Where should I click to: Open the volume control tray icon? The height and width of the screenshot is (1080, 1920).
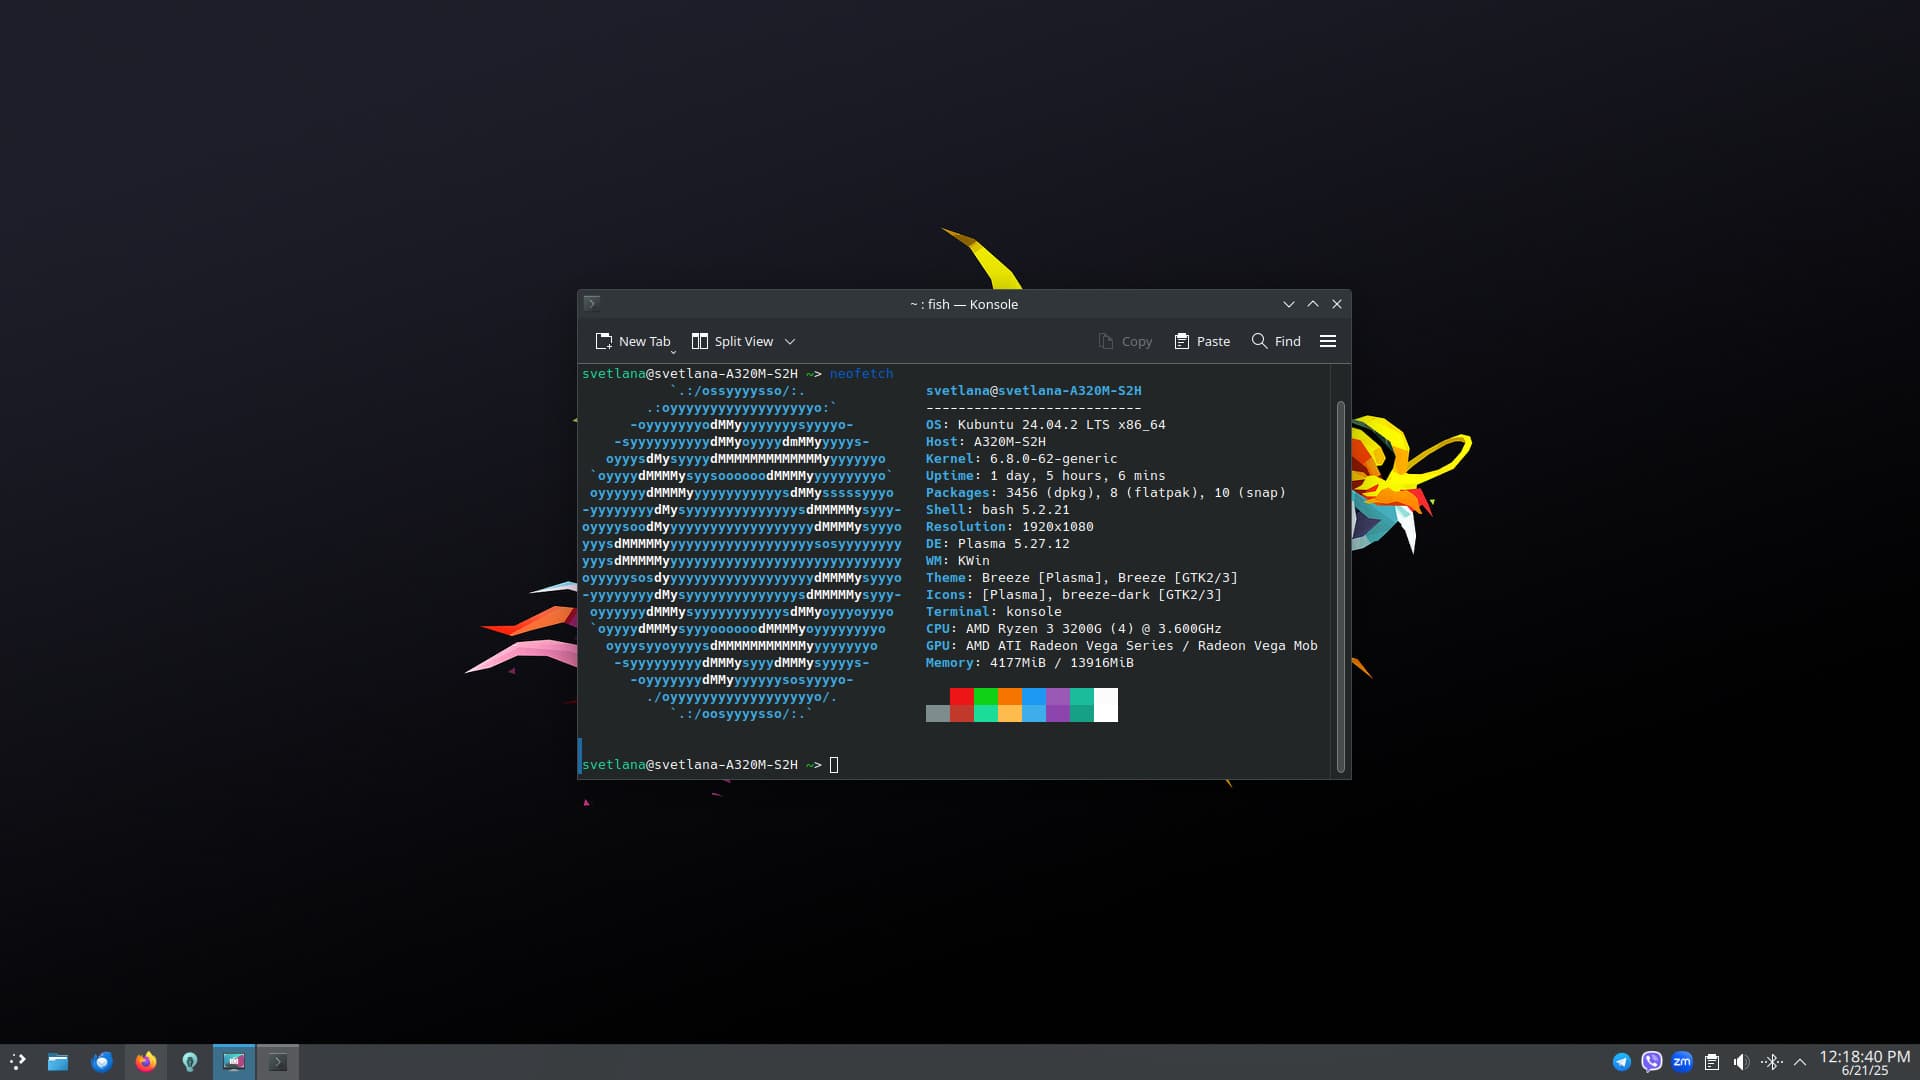tap(1741, 1062)
